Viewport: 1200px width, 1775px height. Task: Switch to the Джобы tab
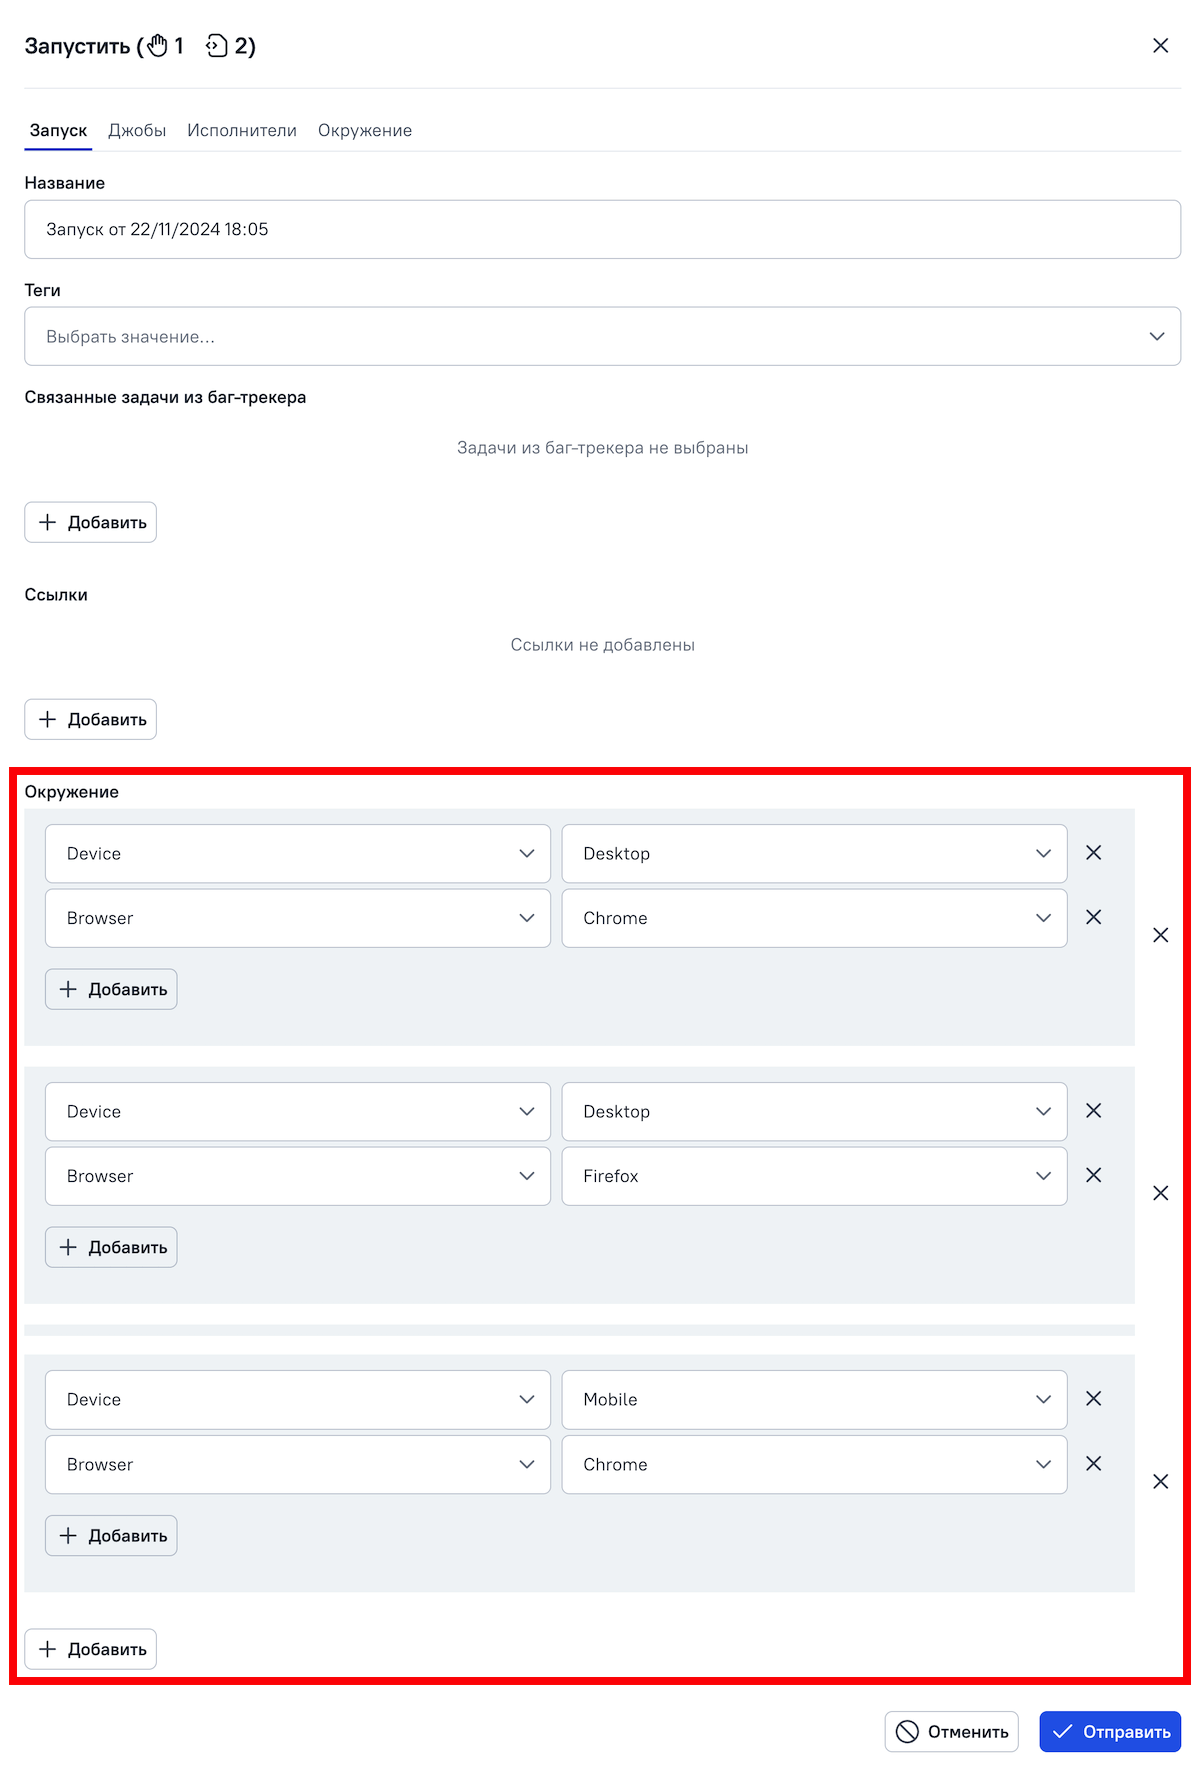pos(137,131)
